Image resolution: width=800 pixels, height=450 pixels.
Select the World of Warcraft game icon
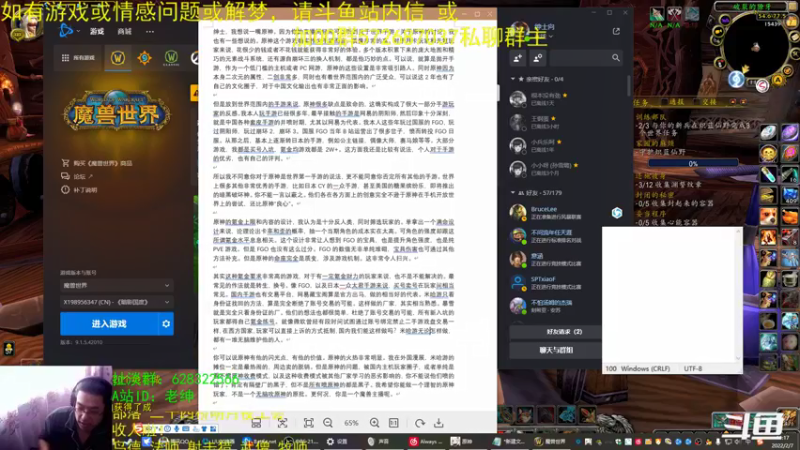pos(118,58)
